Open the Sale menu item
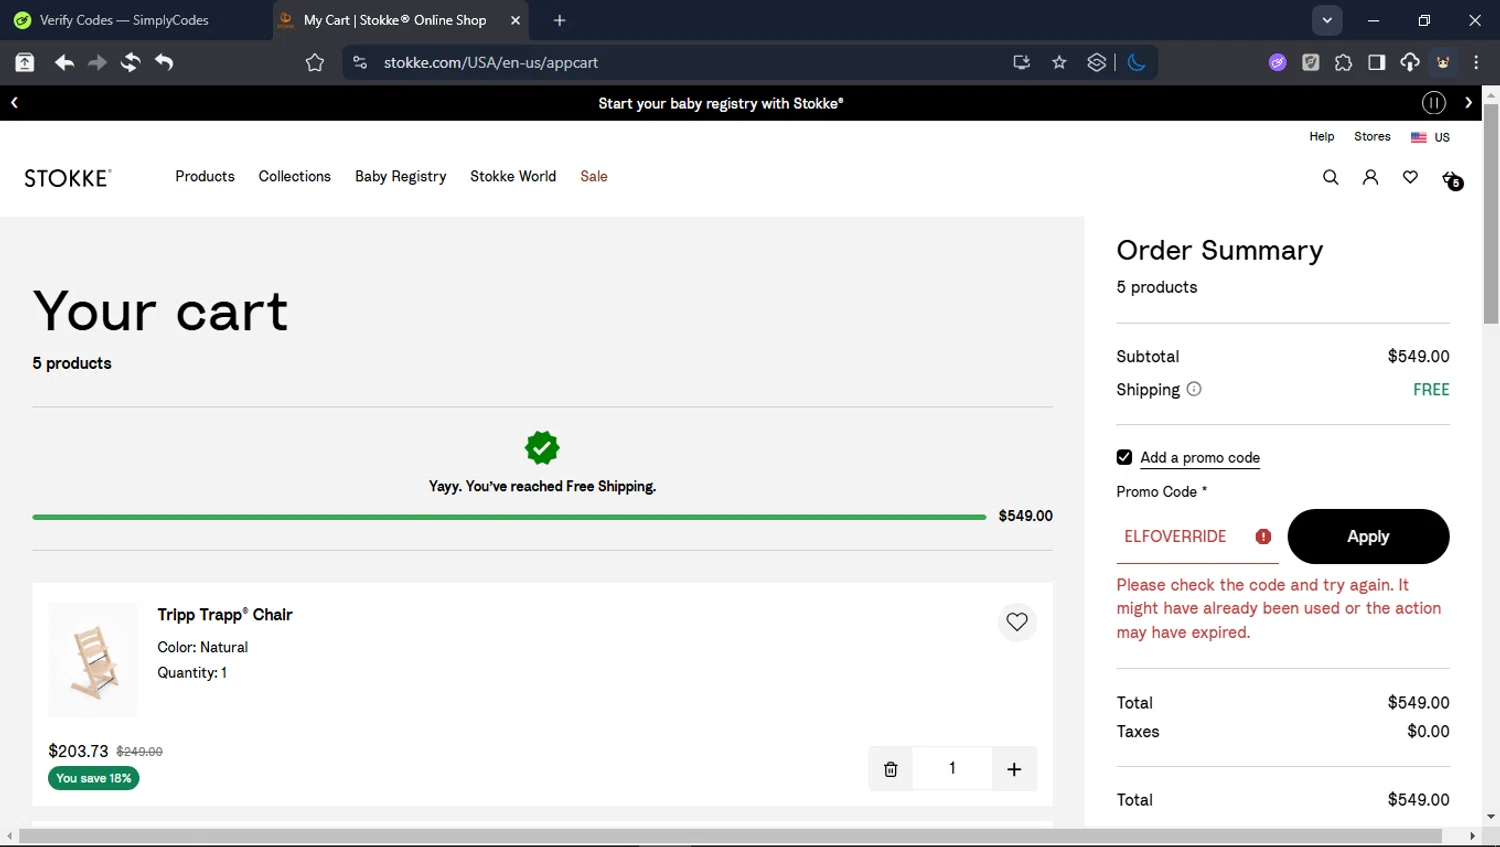Image resolution: width=1500 pixels, height=847 pixels. tap(594, 176)
